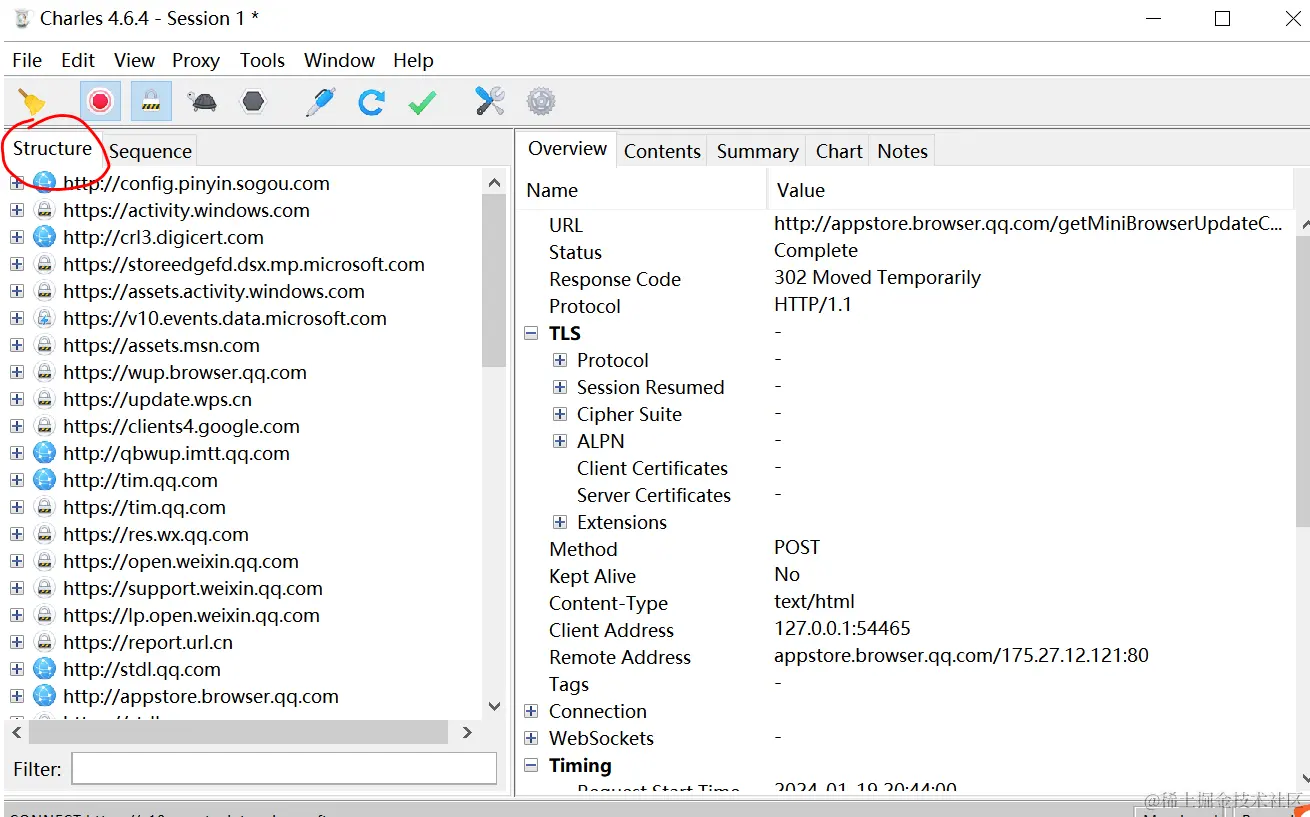The height and width of the screenshot is (817, 1310).
Task: Click the globe icon of http://tim.qq.com
Action: click(44, 480)
